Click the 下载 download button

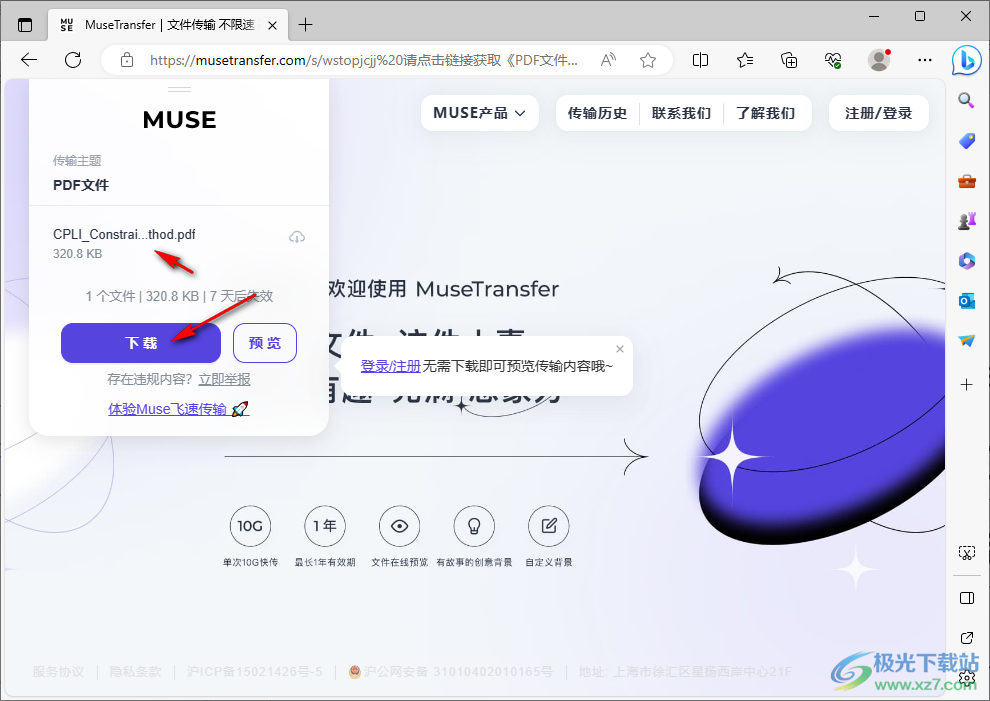(140, 343)
